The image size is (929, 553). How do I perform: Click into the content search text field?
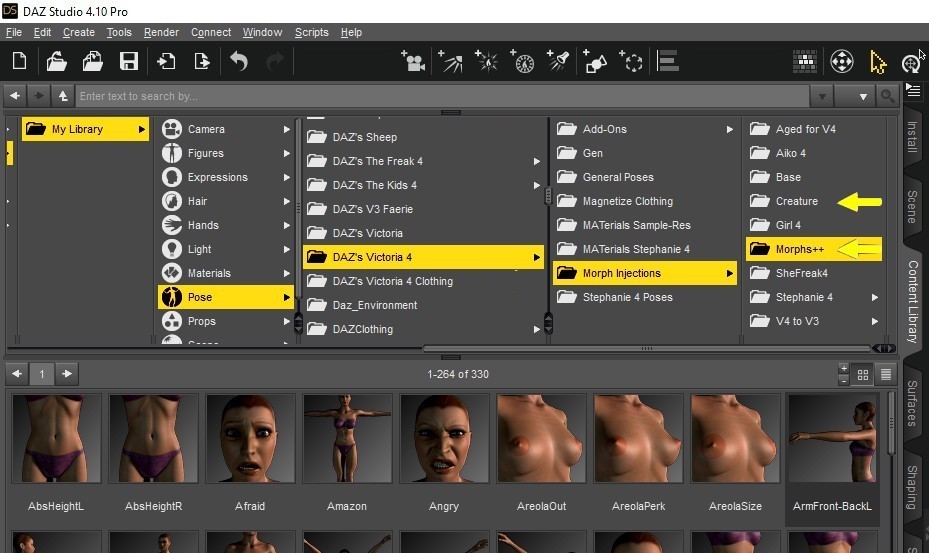442,96
